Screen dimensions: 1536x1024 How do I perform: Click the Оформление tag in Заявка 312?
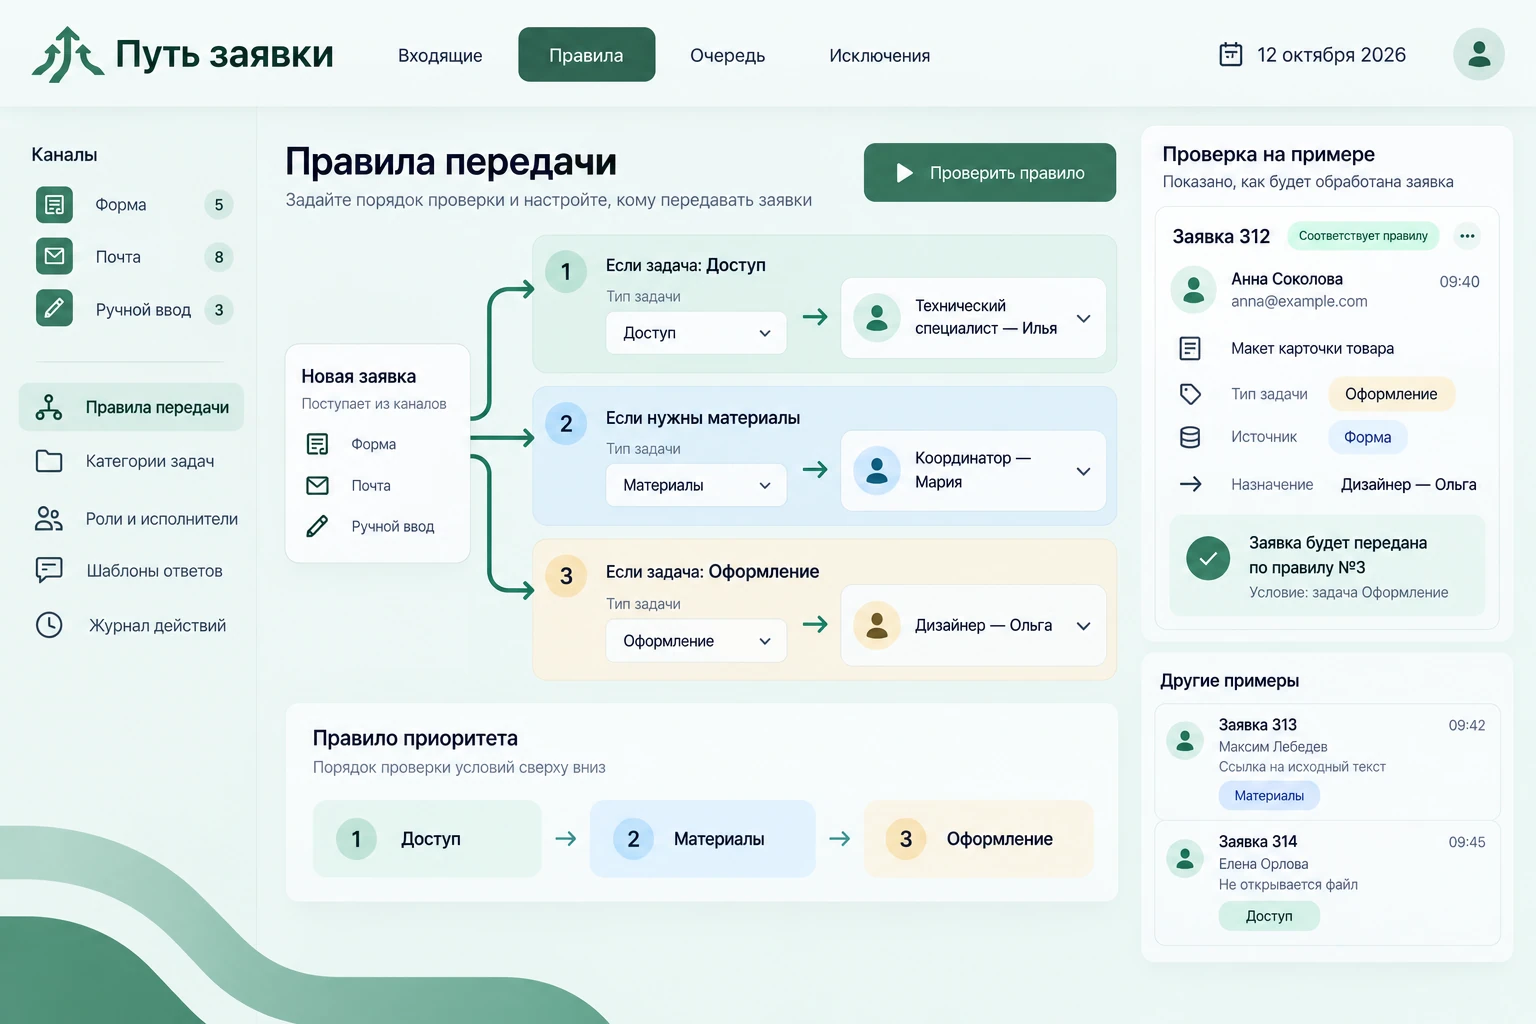pos(1391,394)
